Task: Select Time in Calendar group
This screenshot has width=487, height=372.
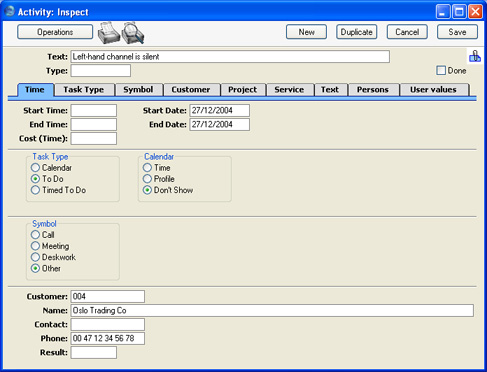Action: coord(147,168)
